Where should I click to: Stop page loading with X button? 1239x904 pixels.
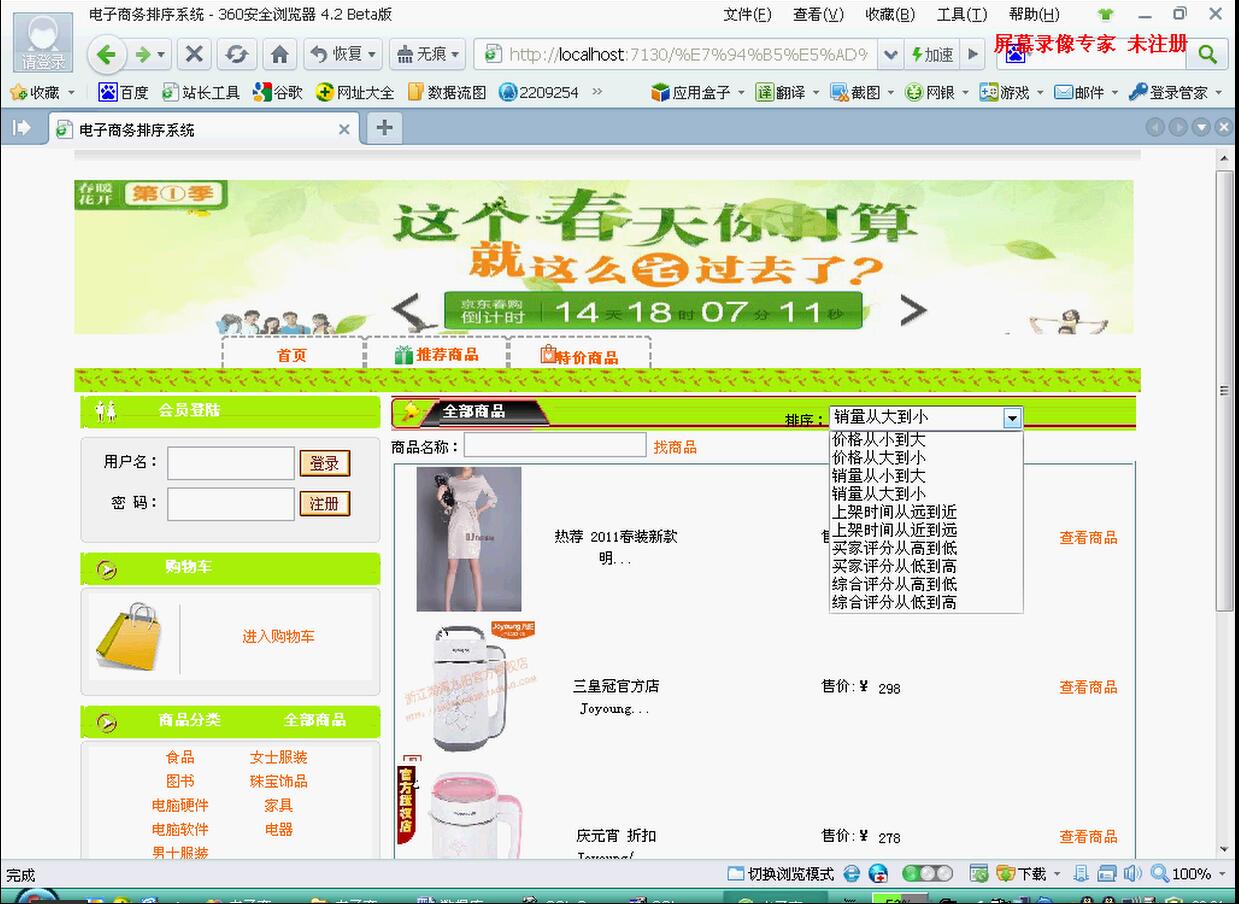[x=195, y=54]
